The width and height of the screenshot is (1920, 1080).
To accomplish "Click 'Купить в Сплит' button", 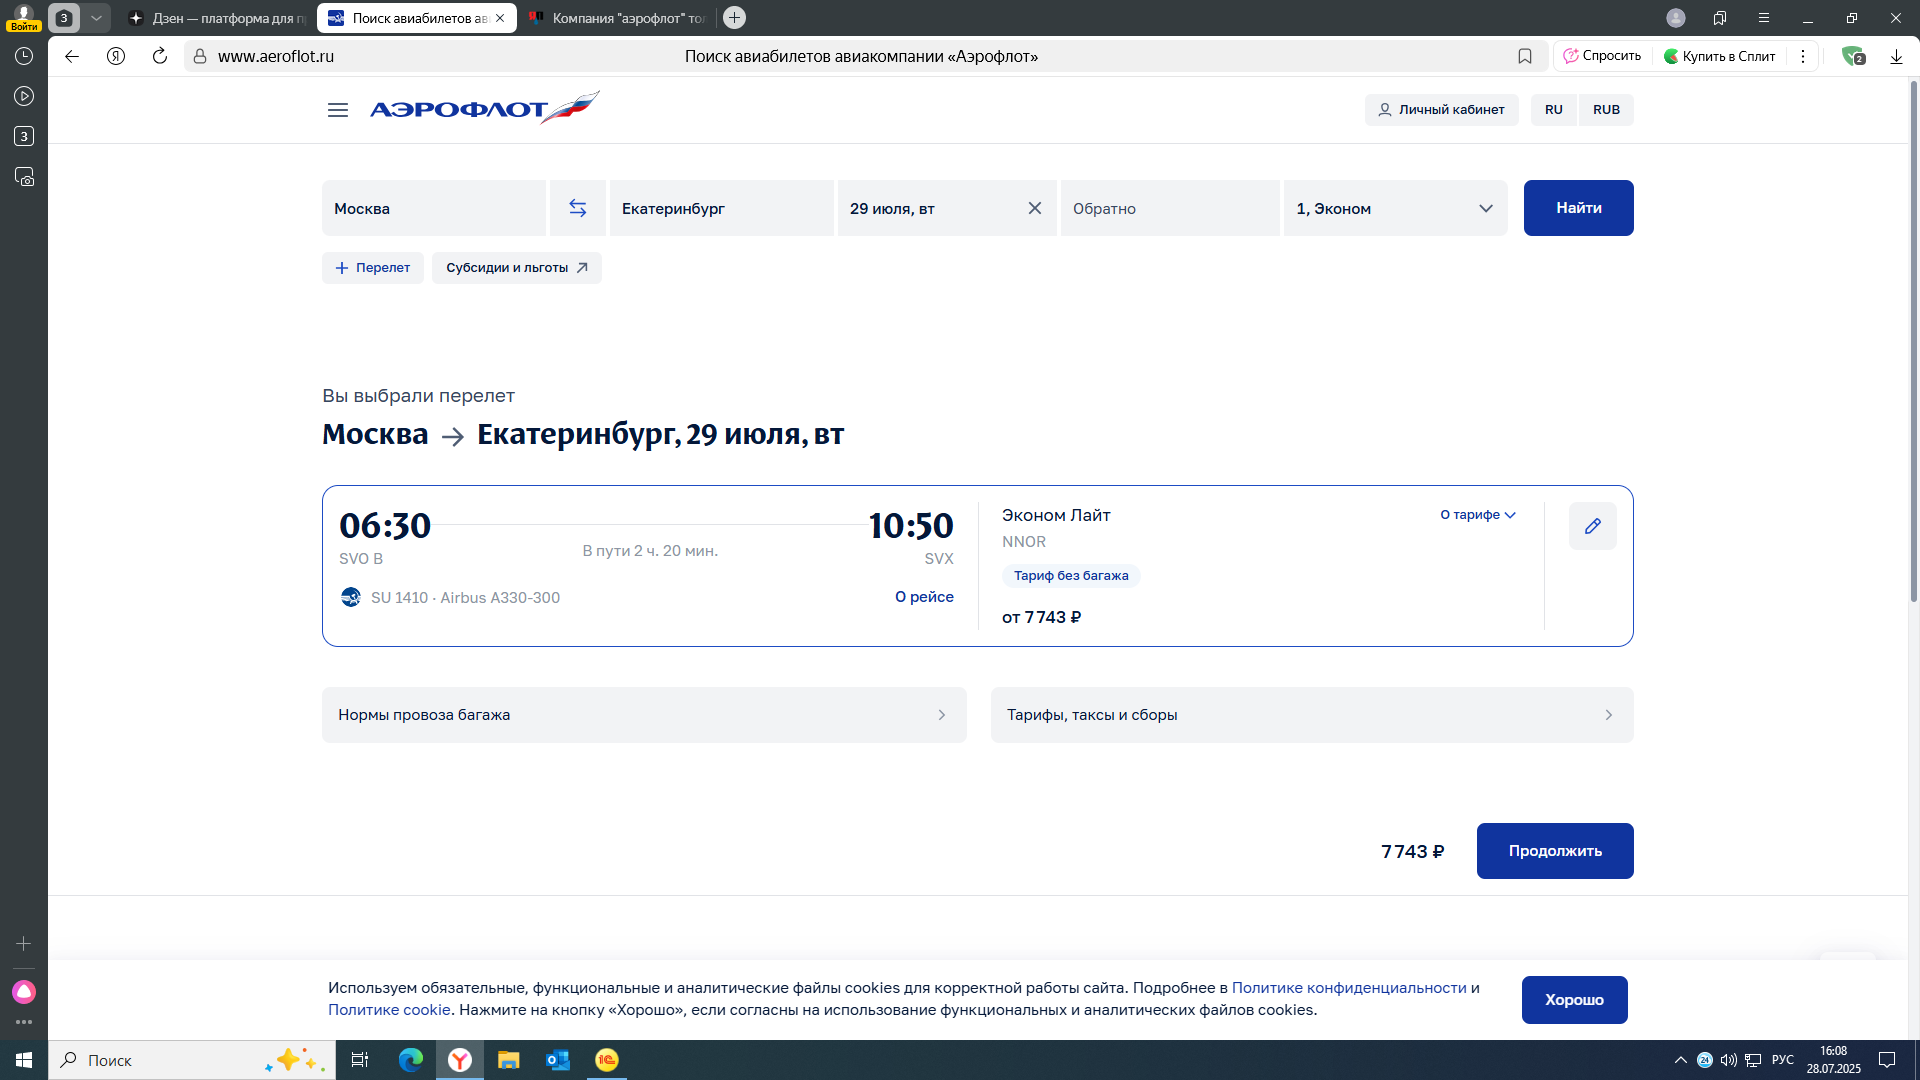I will click(1720, 56).
